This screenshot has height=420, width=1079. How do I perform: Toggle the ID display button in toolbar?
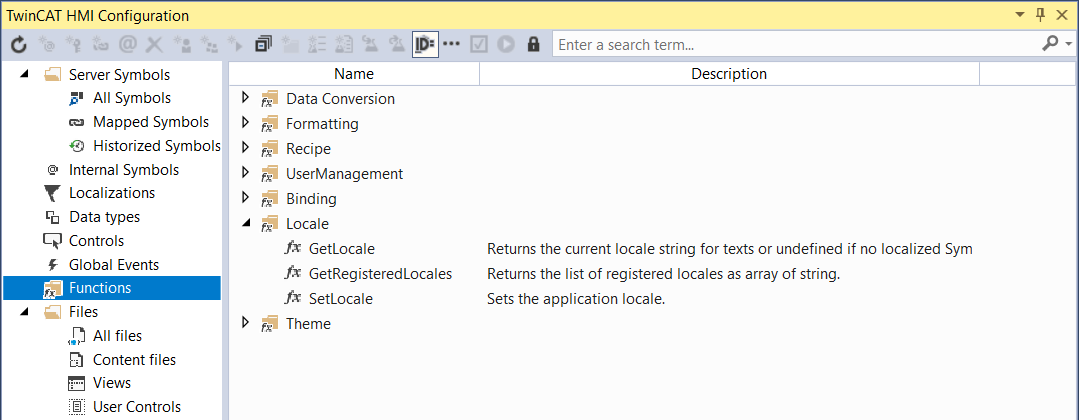pos(425,45)
